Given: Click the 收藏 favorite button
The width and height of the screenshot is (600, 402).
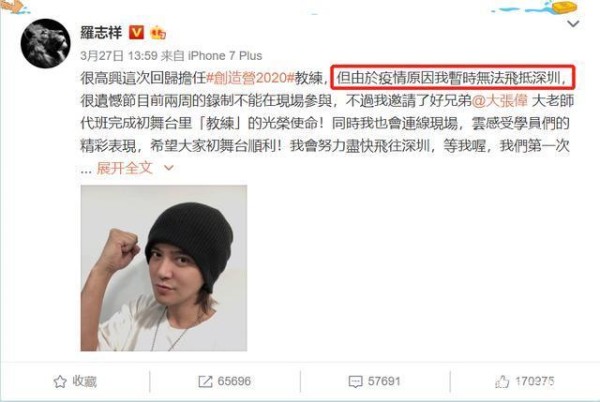Looking at the screenshot, I should (x=75, y=381).
